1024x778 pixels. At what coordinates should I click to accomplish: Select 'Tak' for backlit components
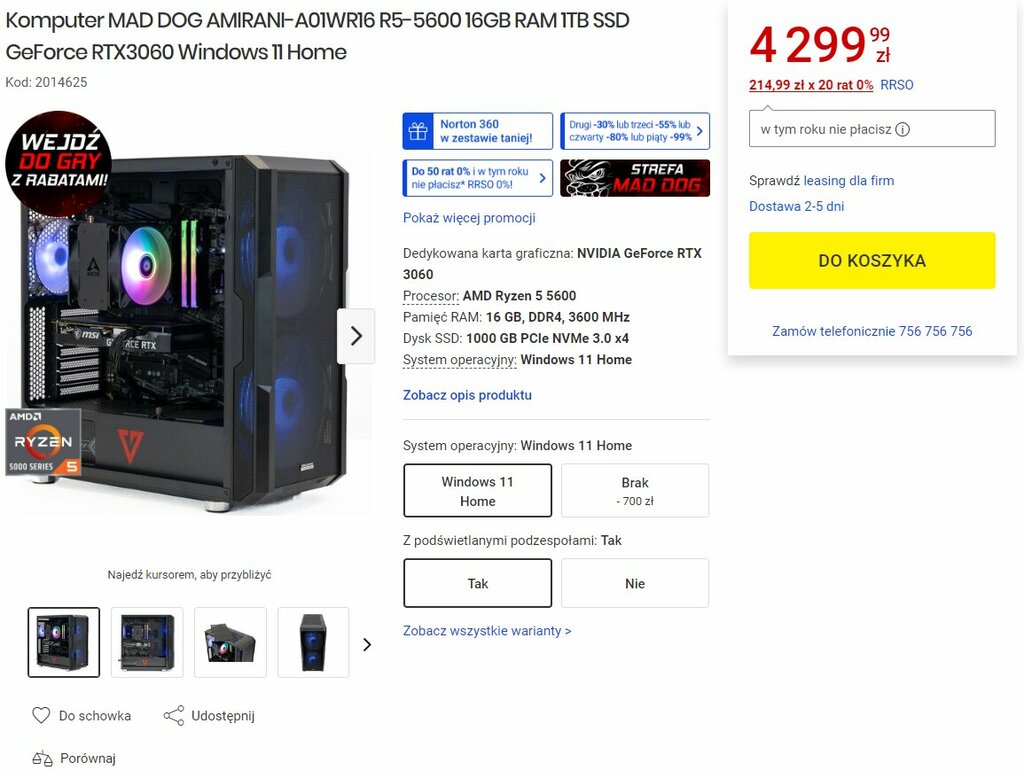pyautogui.click(x=477, y=583)
